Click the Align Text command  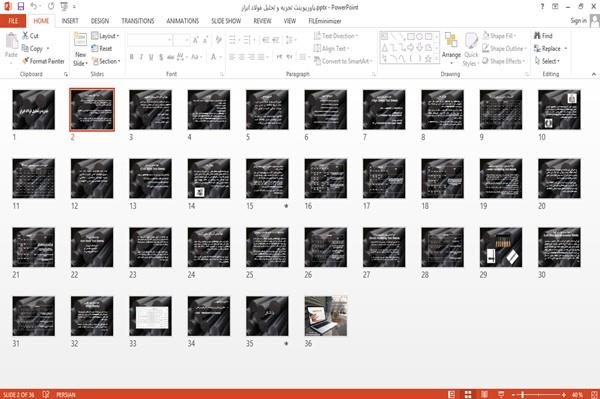[331, 48]
